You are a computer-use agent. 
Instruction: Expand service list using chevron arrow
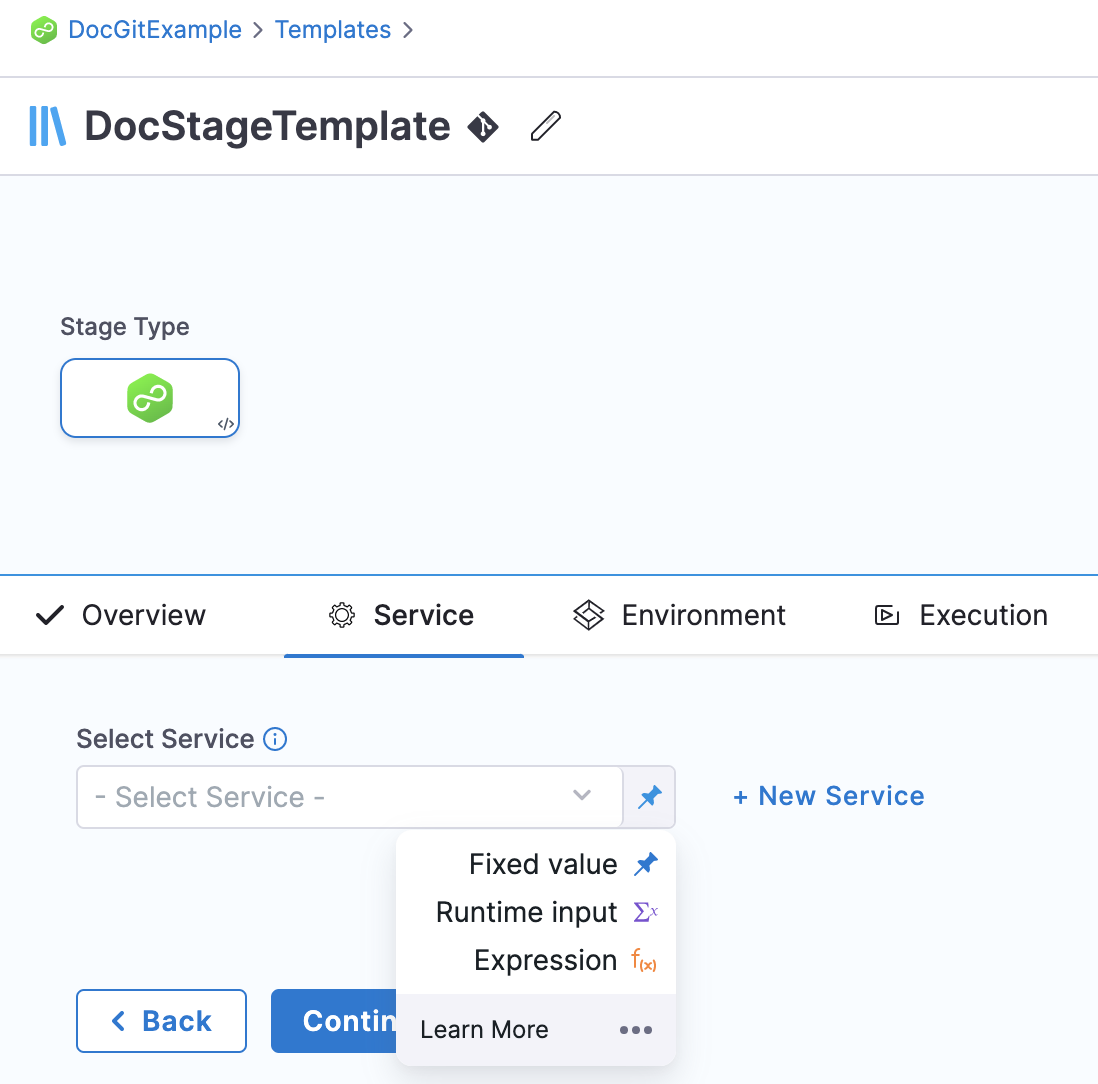pos(582,796)
